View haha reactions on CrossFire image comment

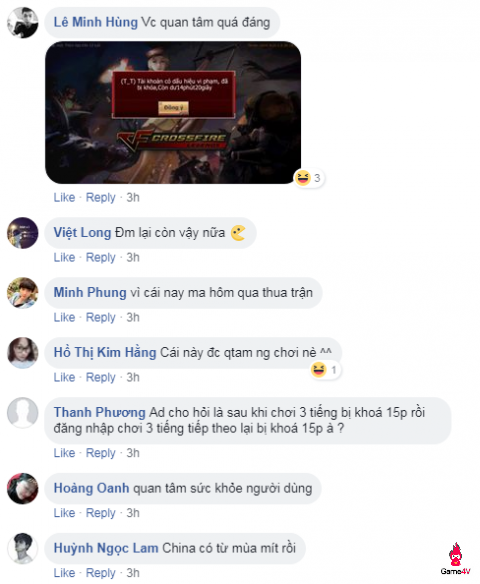tap(308, 178)
